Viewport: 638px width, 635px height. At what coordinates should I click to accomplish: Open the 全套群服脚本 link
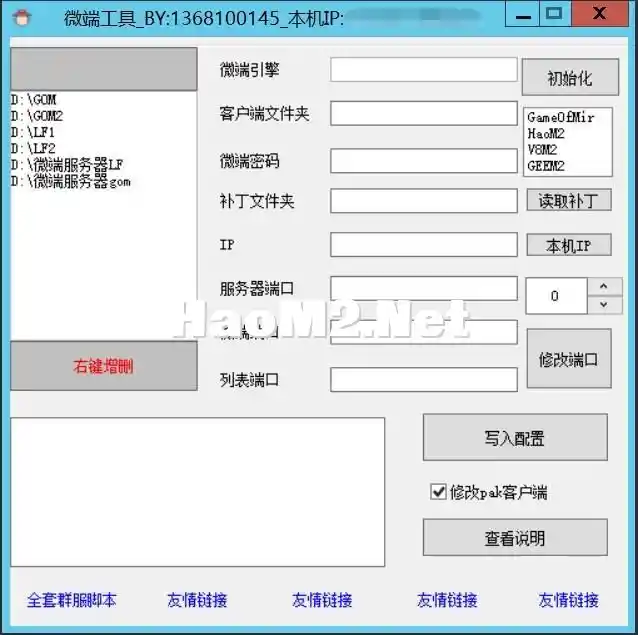72,600
